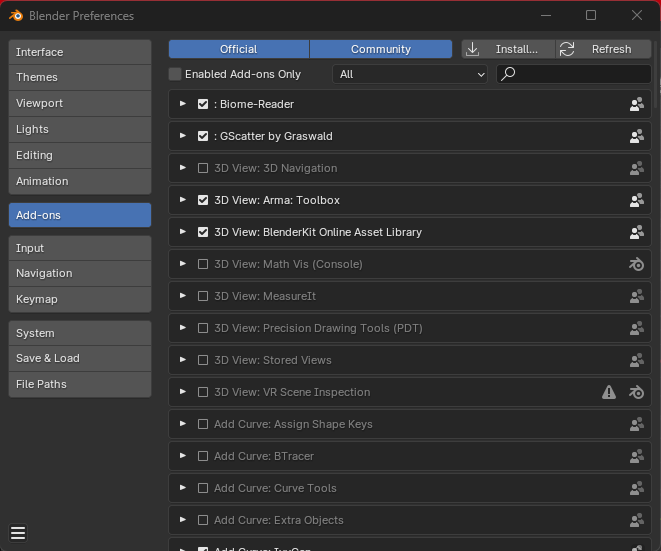Click the community icon on GScatter row
This screenshot has width=661, height=551.
(636, 136)
